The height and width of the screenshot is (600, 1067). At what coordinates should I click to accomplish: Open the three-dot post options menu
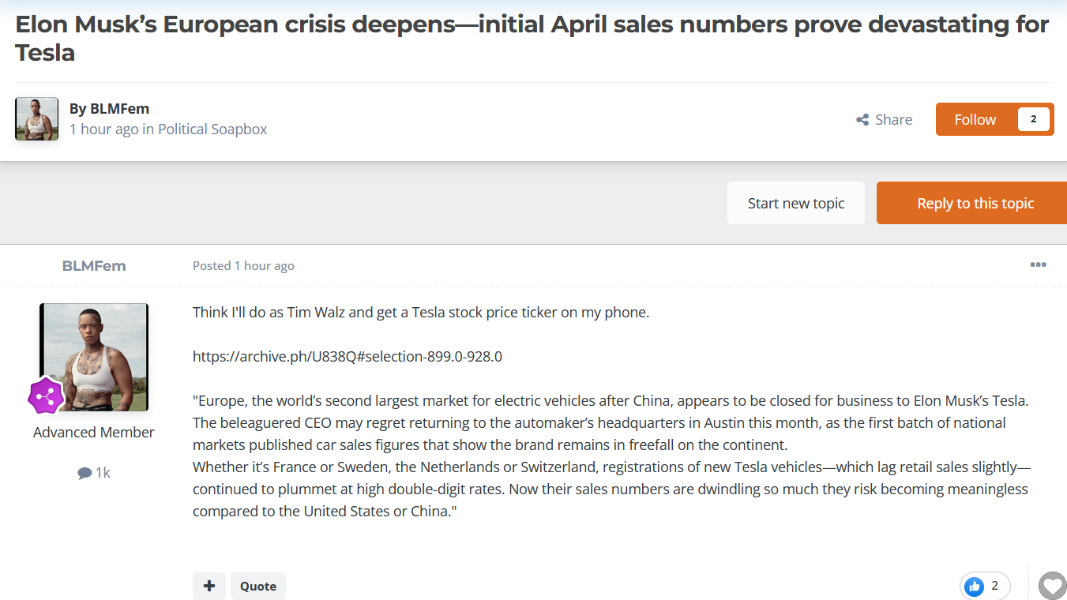[1038, 265]
